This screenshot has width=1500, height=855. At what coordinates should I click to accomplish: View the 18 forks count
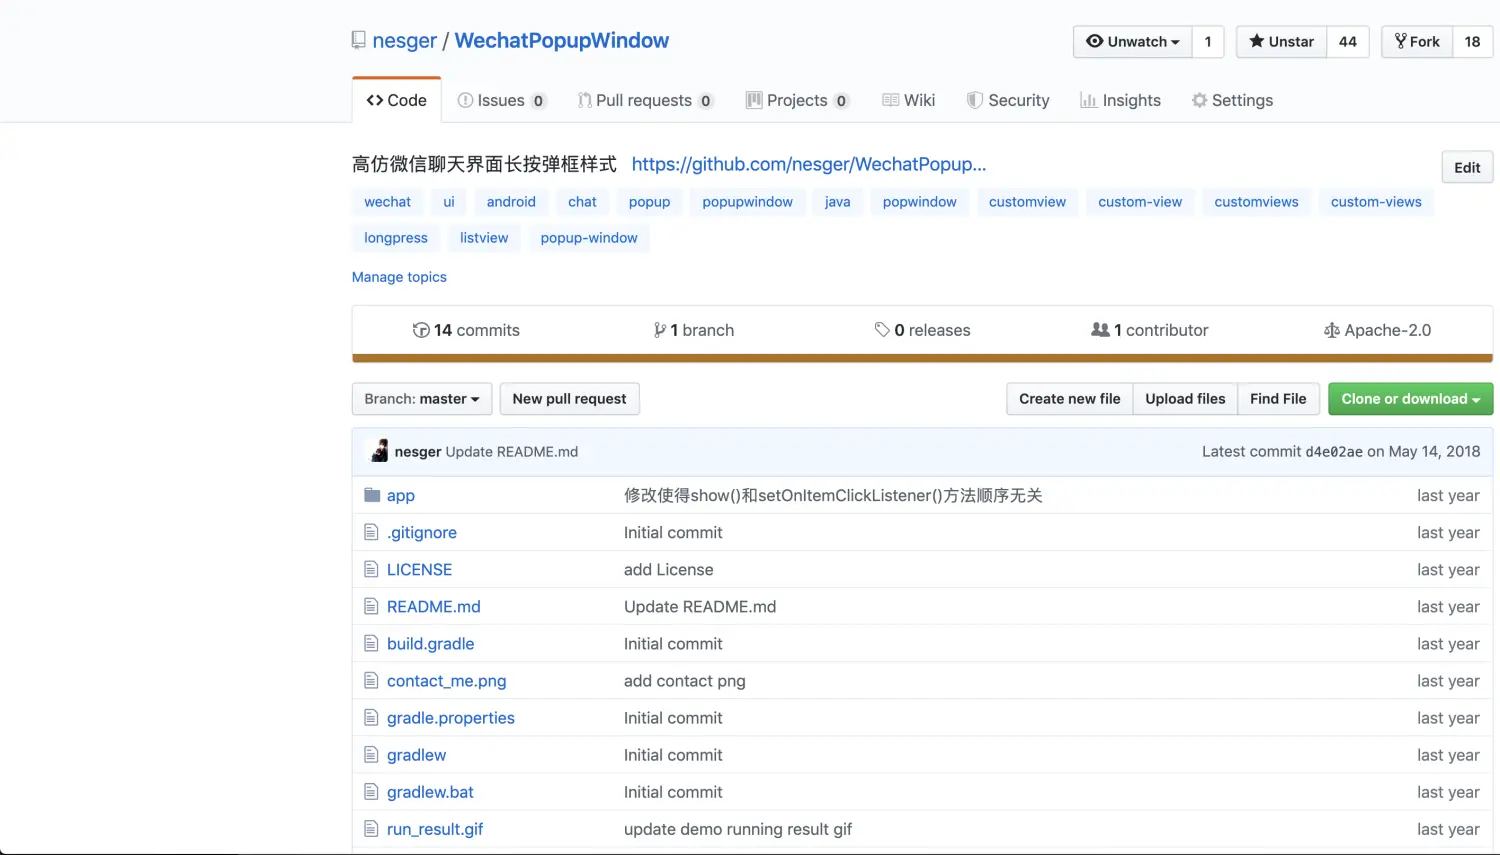point(1472,41)
